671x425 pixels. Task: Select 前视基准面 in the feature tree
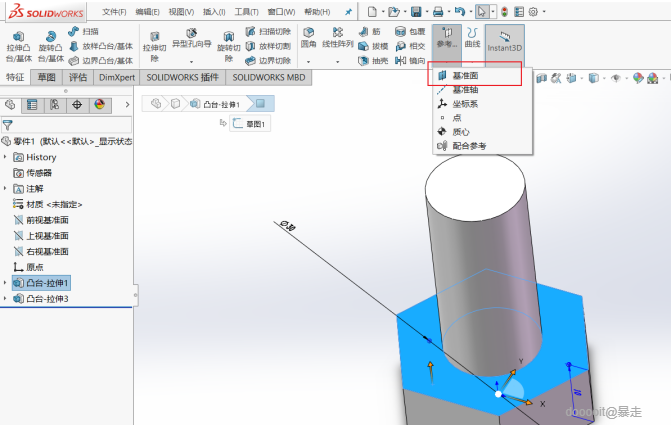(47, 219)
